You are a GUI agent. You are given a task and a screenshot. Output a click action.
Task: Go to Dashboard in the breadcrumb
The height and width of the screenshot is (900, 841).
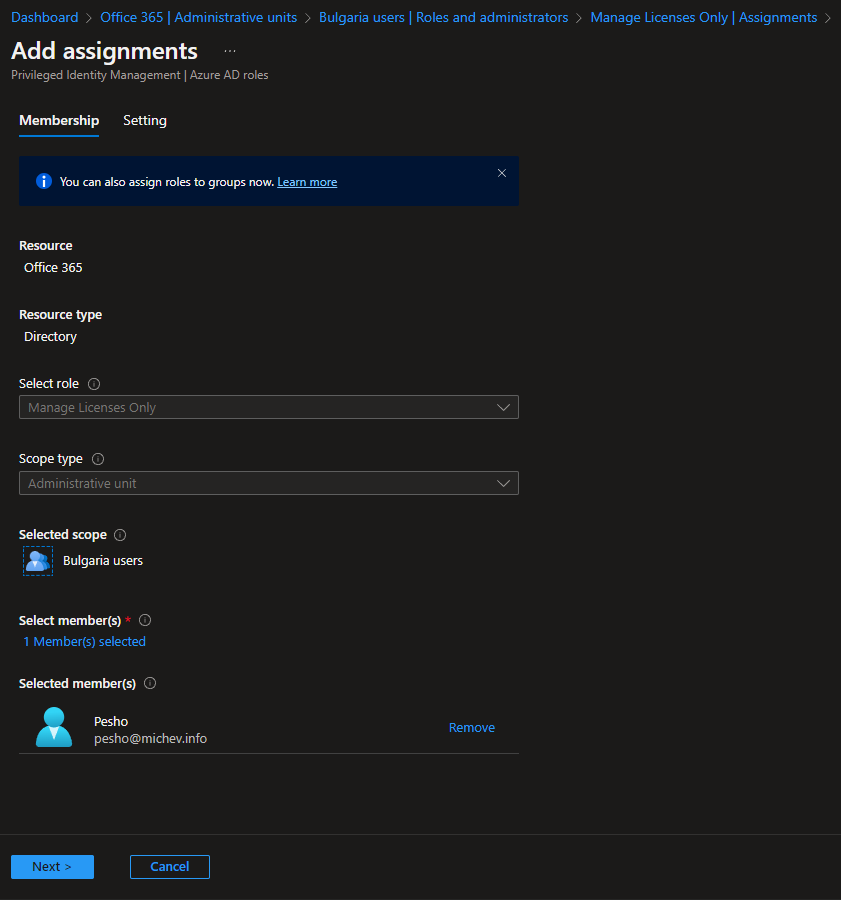[45, 17]
